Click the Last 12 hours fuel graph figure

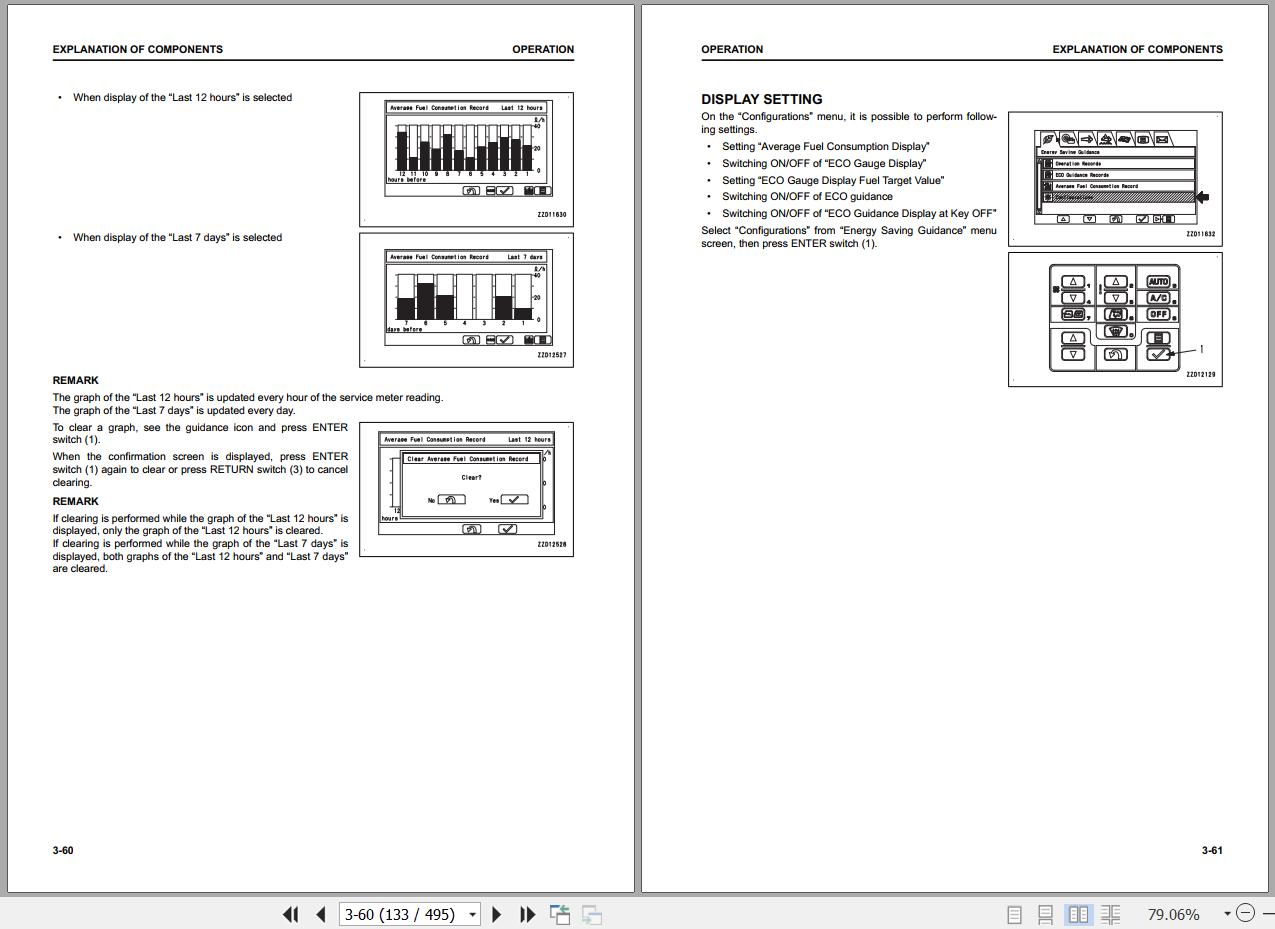click(x=466, y=160)
